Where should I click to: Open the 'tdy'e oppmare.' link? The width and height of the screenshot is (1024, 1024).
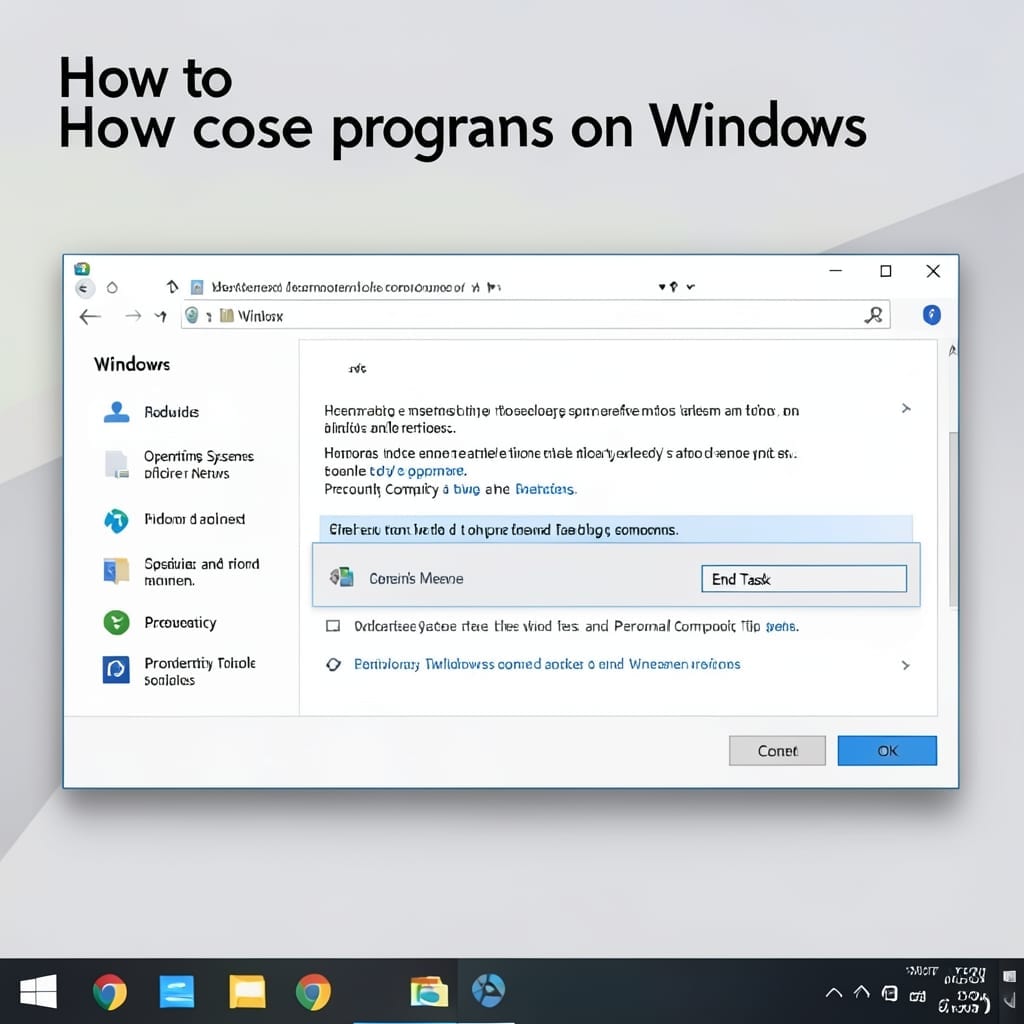(x=418, y=471)
